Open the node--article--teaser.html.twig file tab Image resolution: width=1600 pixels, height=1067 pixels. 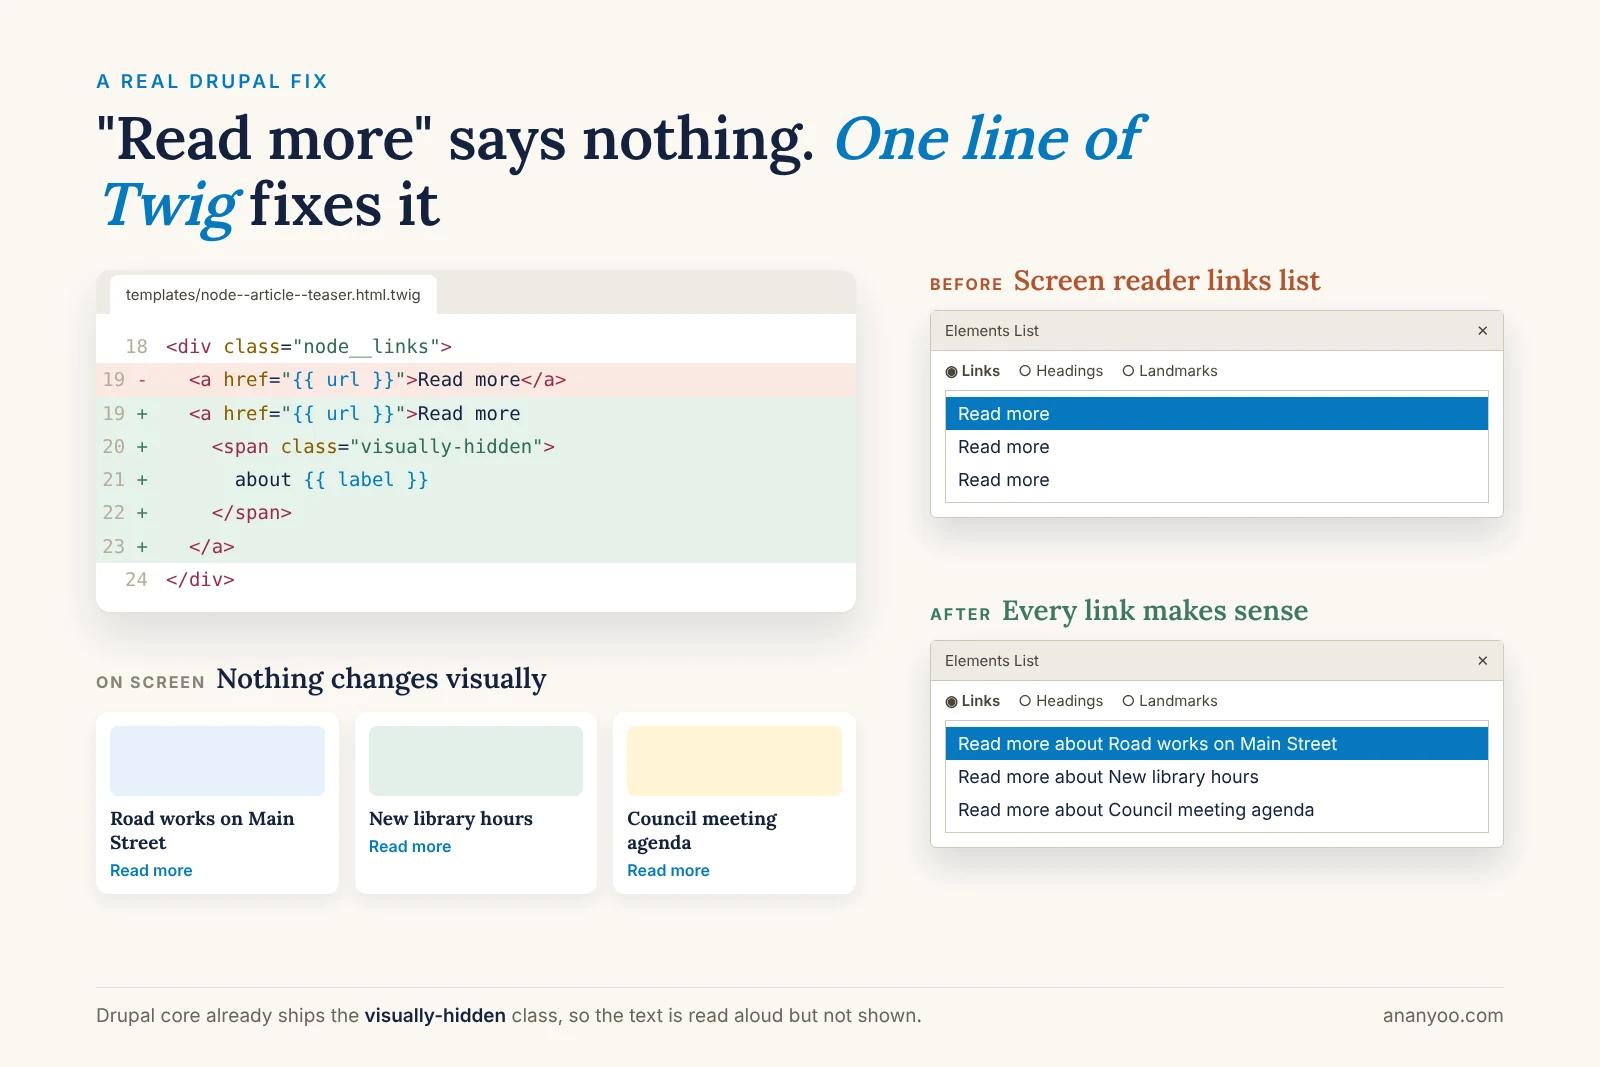[273, 295]
